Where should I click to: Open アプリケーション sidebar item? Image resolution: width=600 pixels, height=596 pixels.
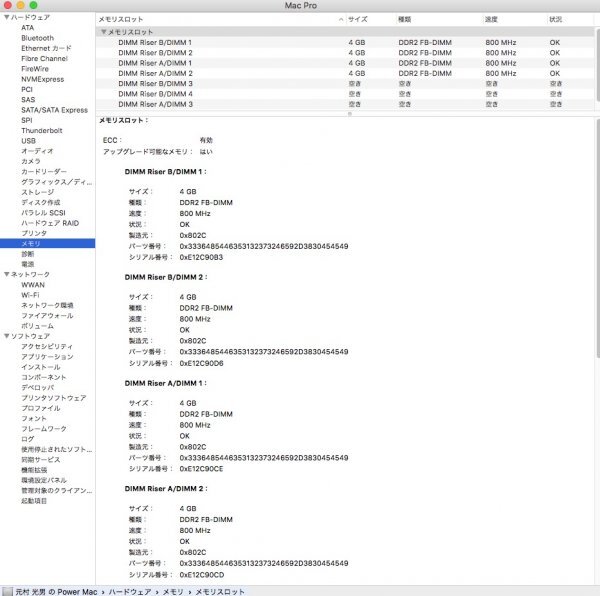click(47, 357)
